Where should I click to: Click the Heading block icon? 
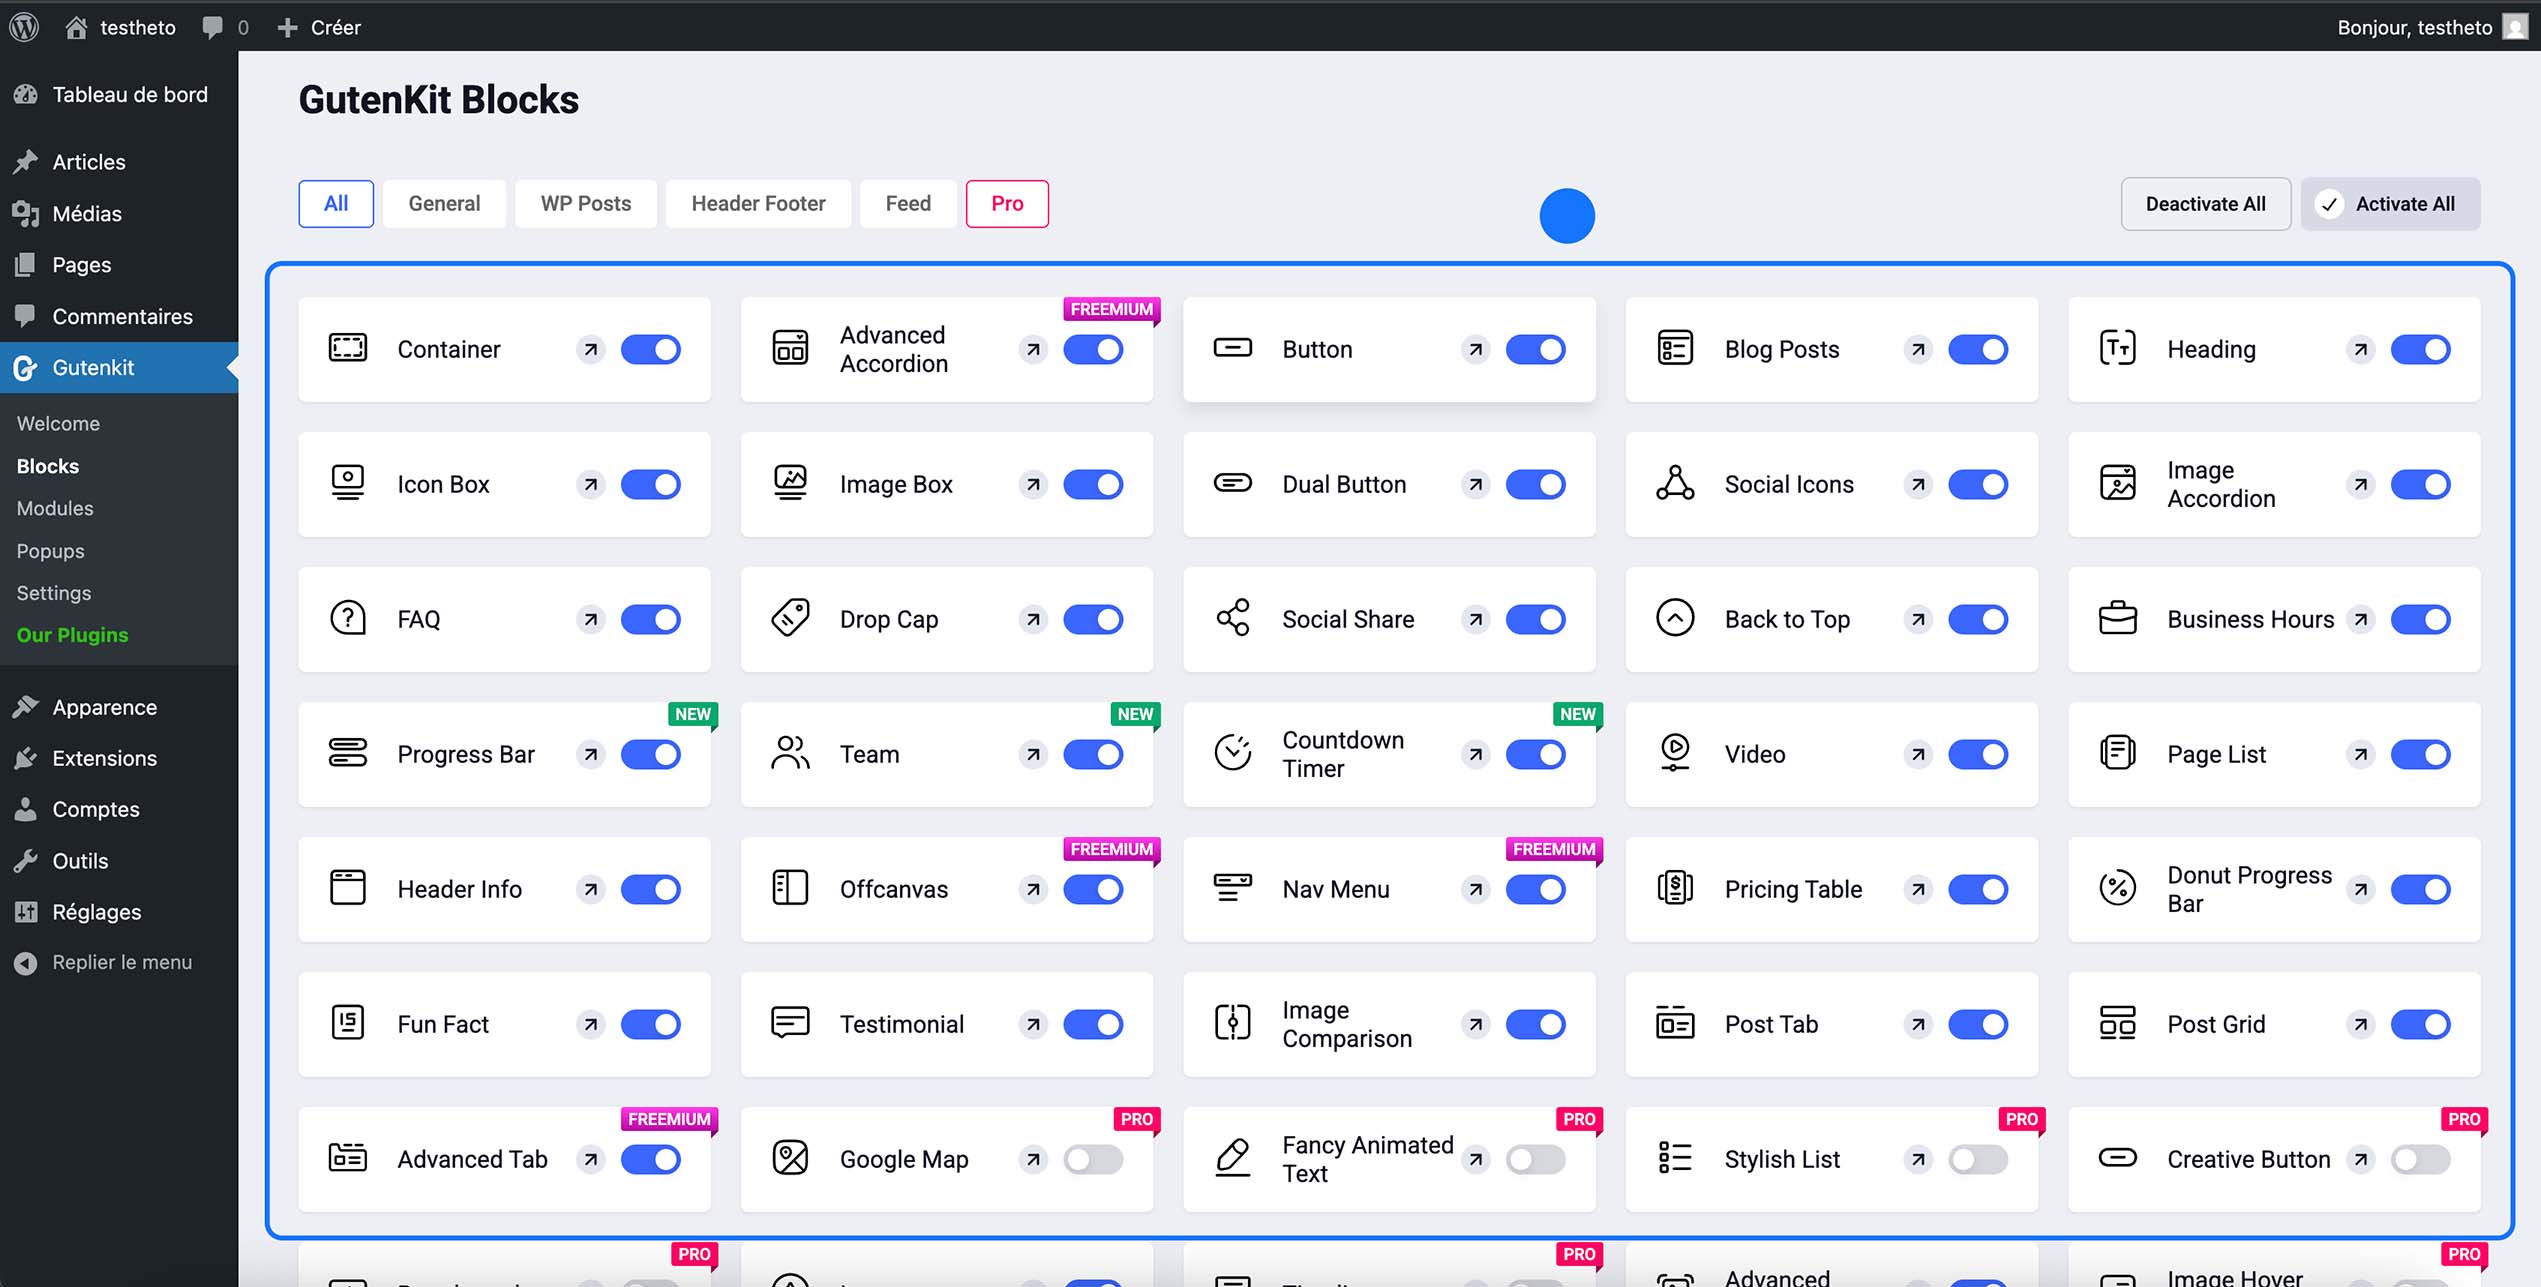click(x=2117, y=349)
